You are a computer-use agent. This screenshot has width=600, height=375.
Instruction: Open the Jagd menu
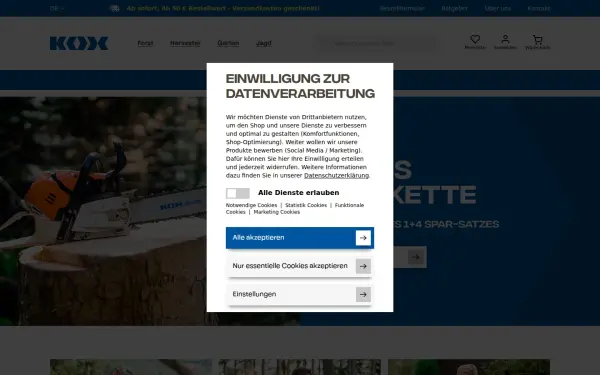(x=264, y=43)
